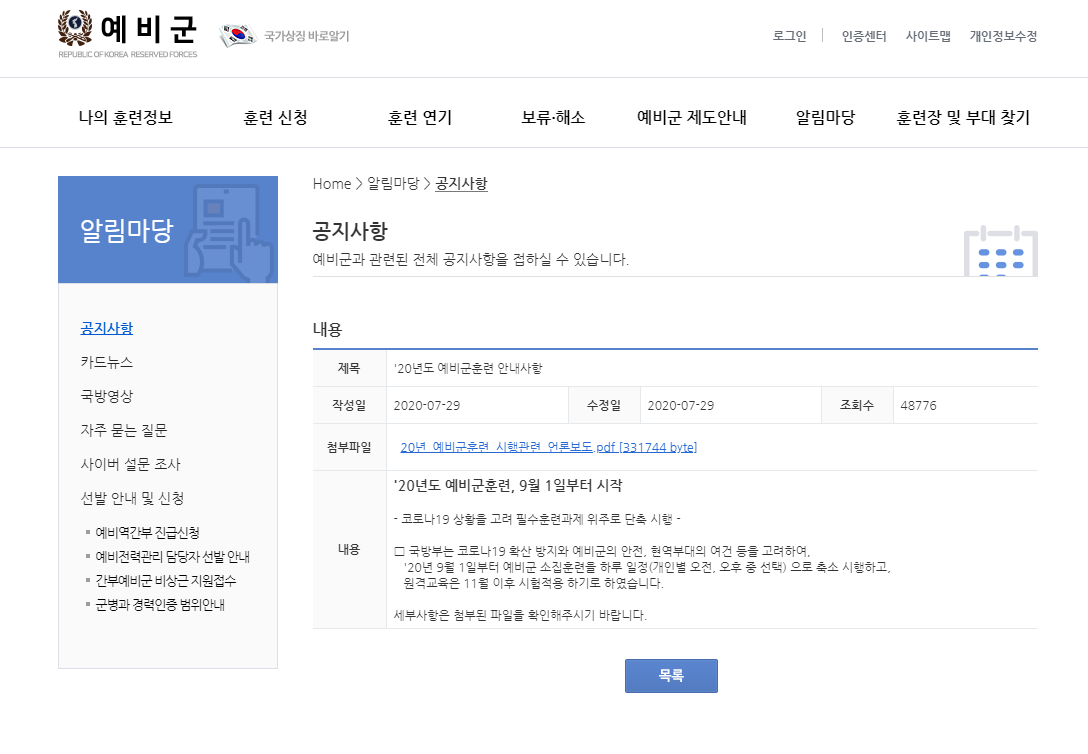Open 예비전력관리 담당자 선발 안내
Viewport: 1088px width, 754px height.
(x=172, y=557)
